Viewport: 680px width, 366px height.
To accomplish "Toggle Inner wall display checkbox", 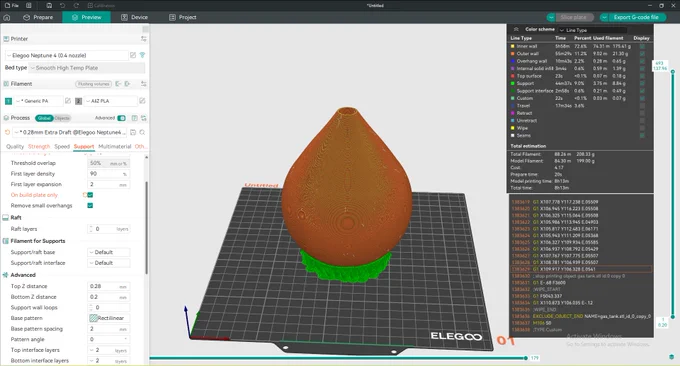I will point(642,46).
